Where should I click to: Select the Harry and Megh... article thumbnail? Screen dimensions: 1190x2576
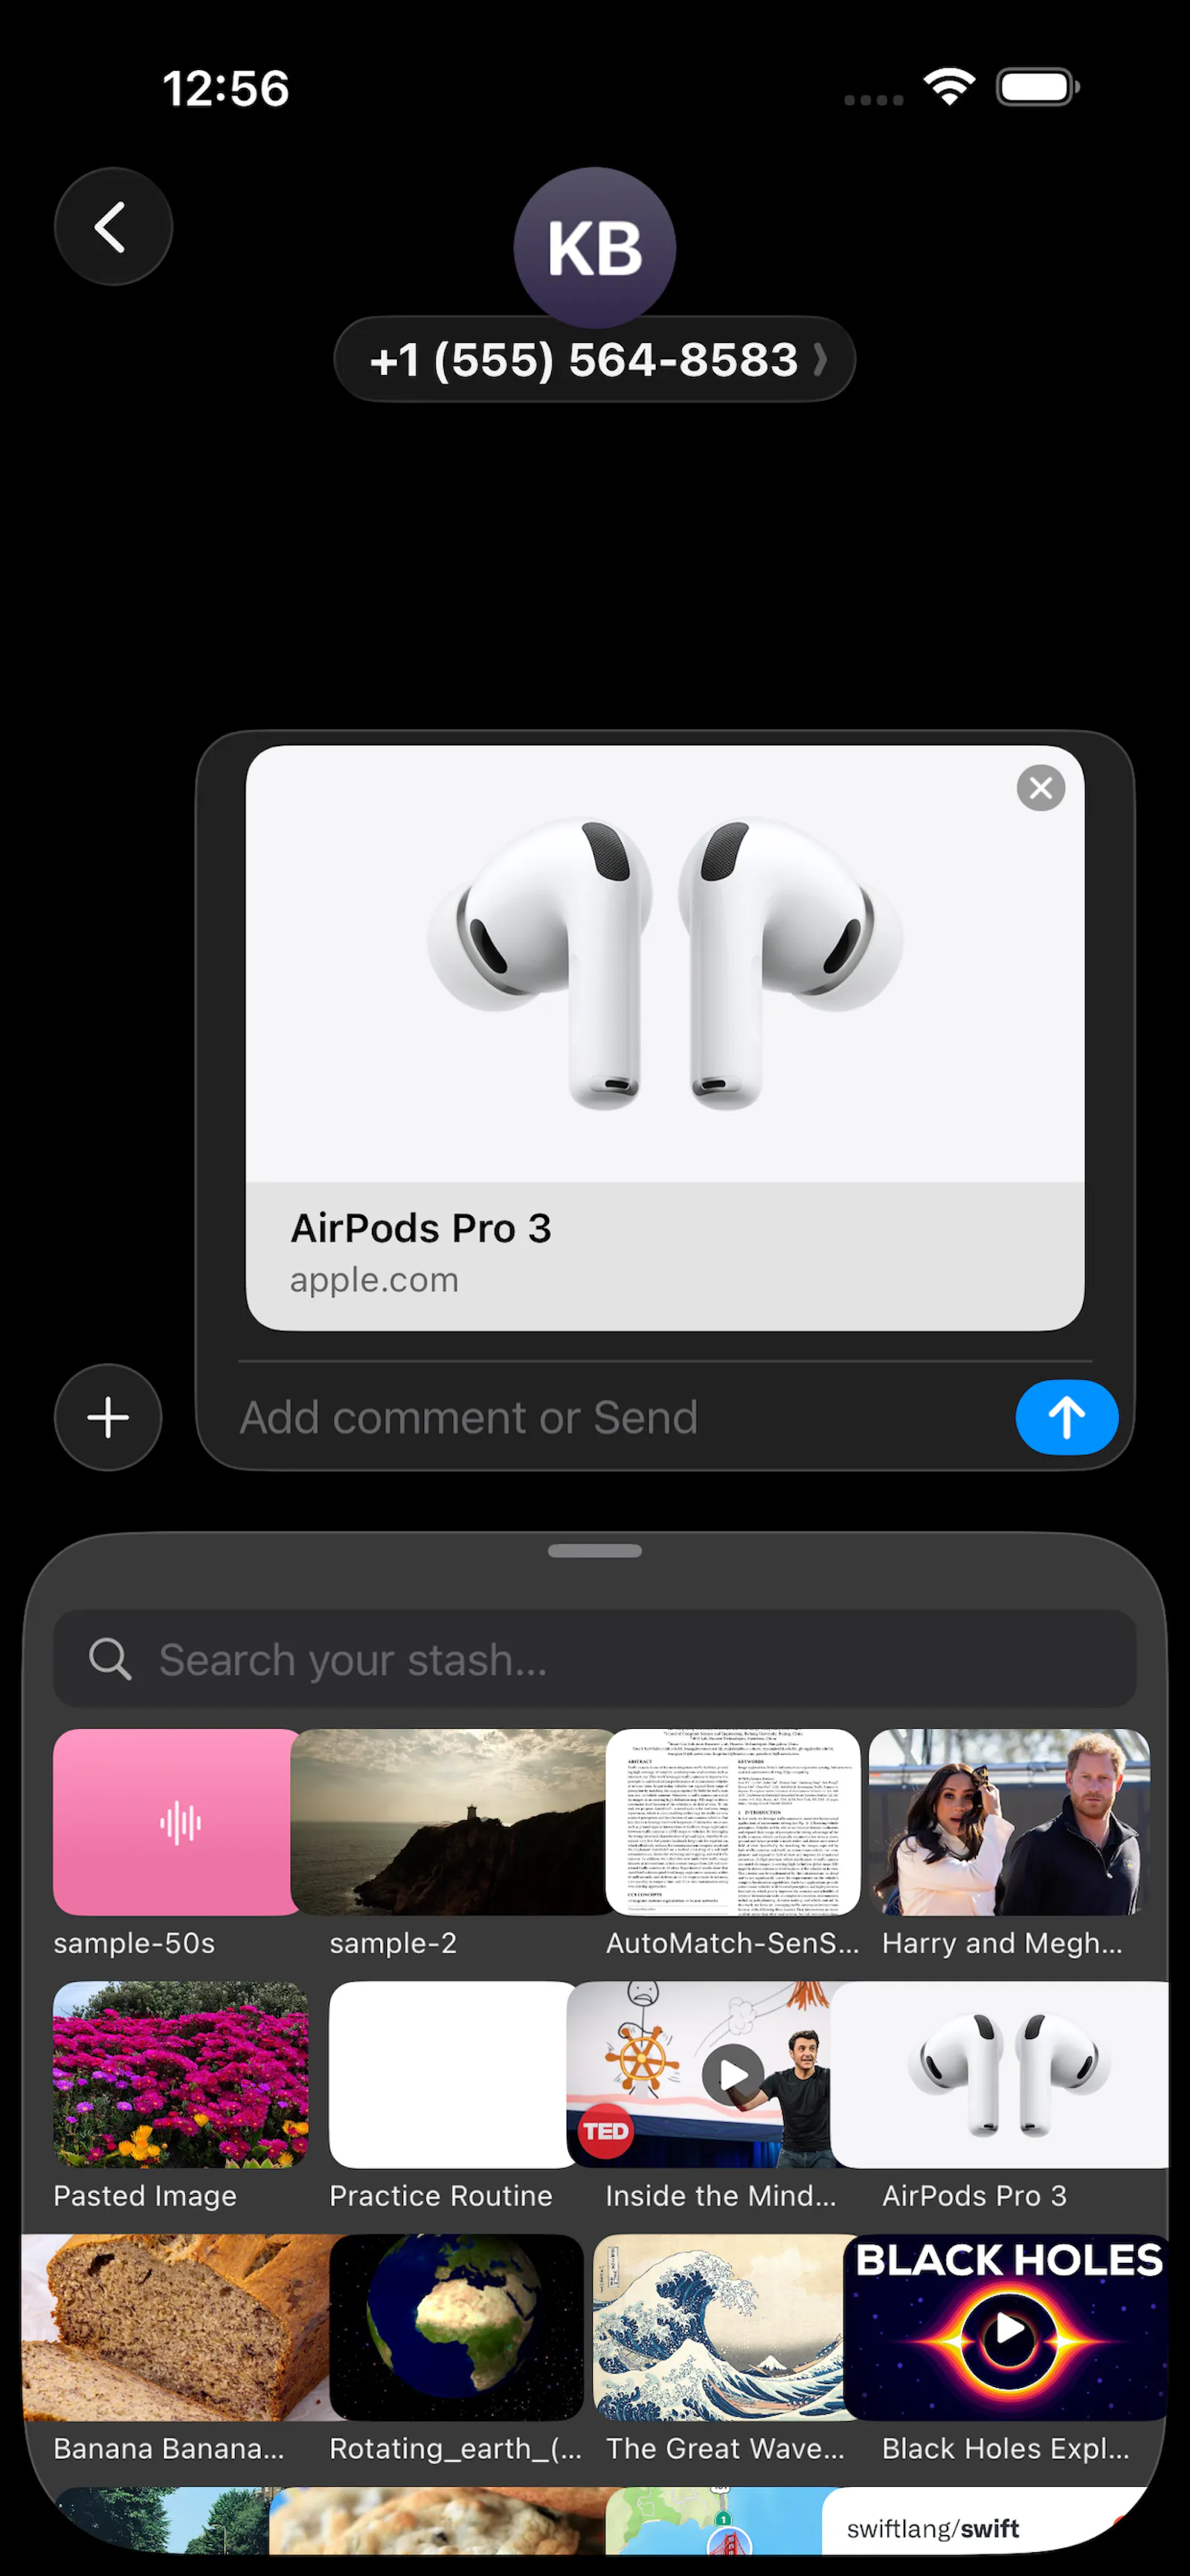[x=1009, y=1822]
